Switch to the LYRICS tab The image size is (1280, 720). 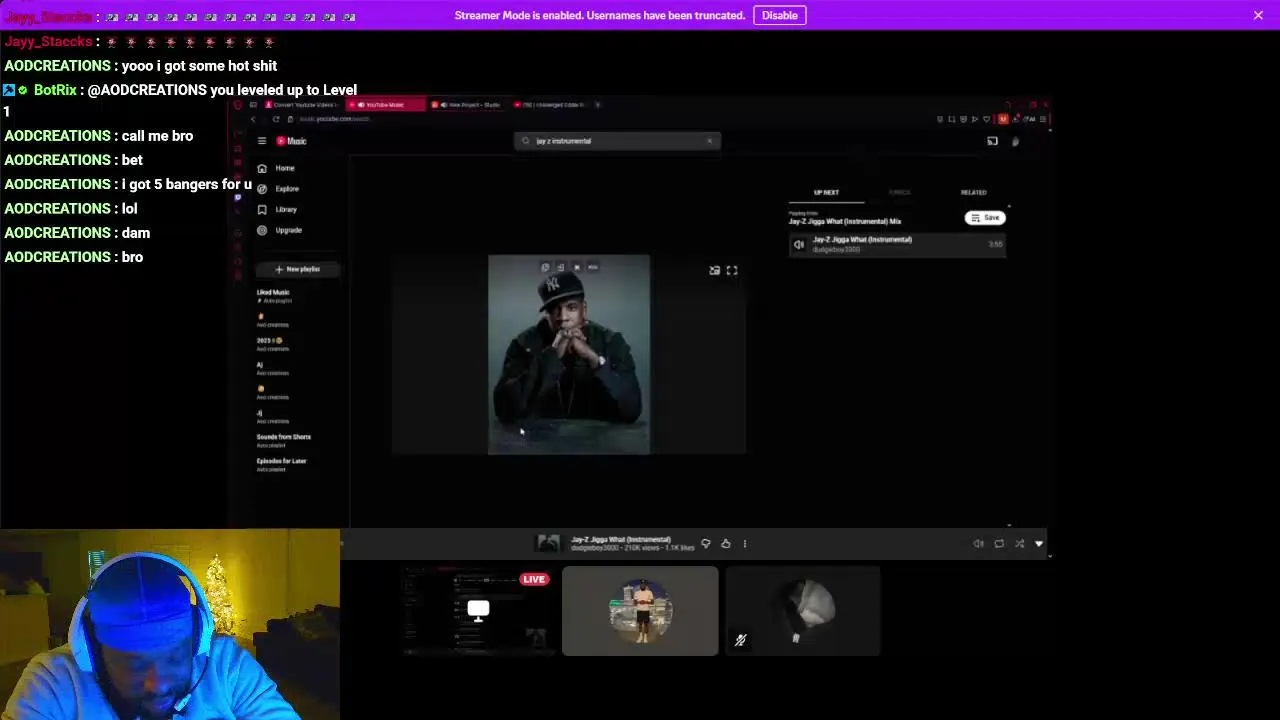pyautogui.click(x=900, y=192)
